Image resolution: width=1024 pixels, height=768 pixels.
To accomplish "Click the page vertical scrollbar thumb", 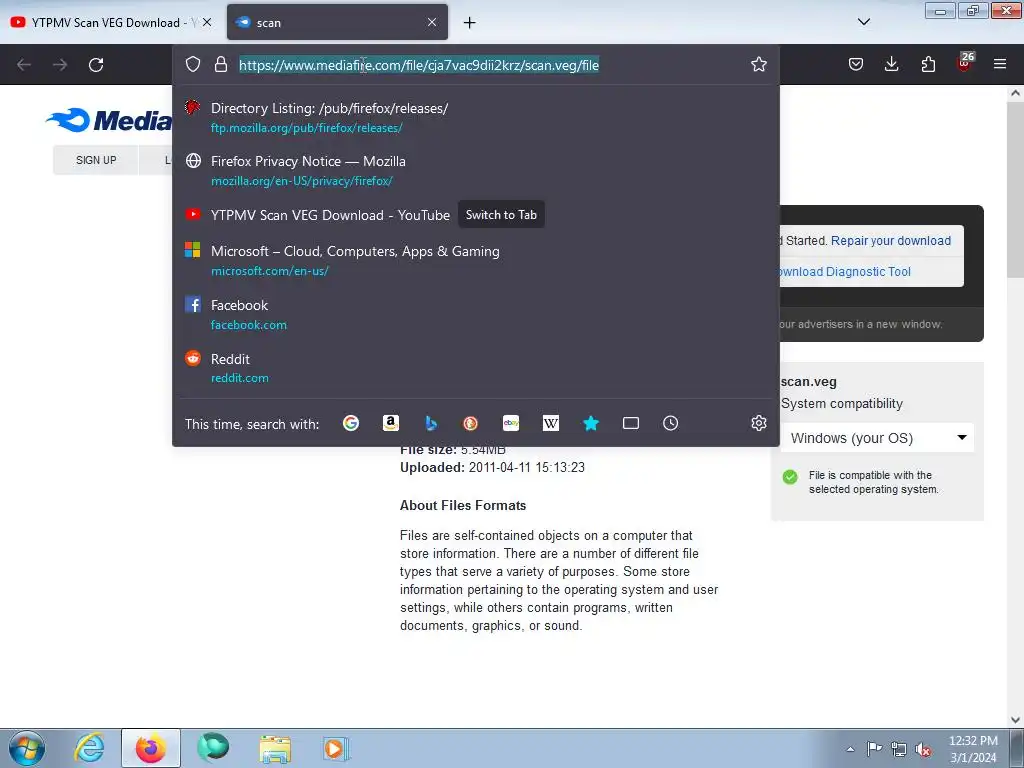I will 1015,189.
